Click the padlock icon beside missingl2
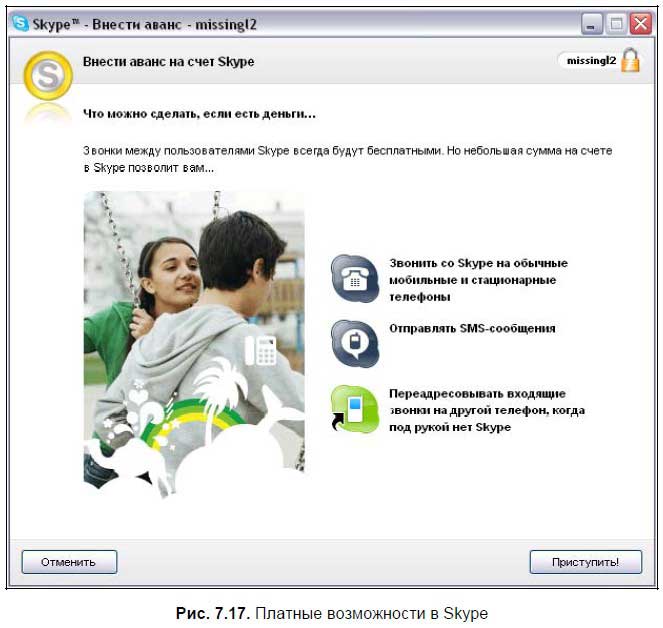This screenshot has width=663, height=628. coord(630,60)
